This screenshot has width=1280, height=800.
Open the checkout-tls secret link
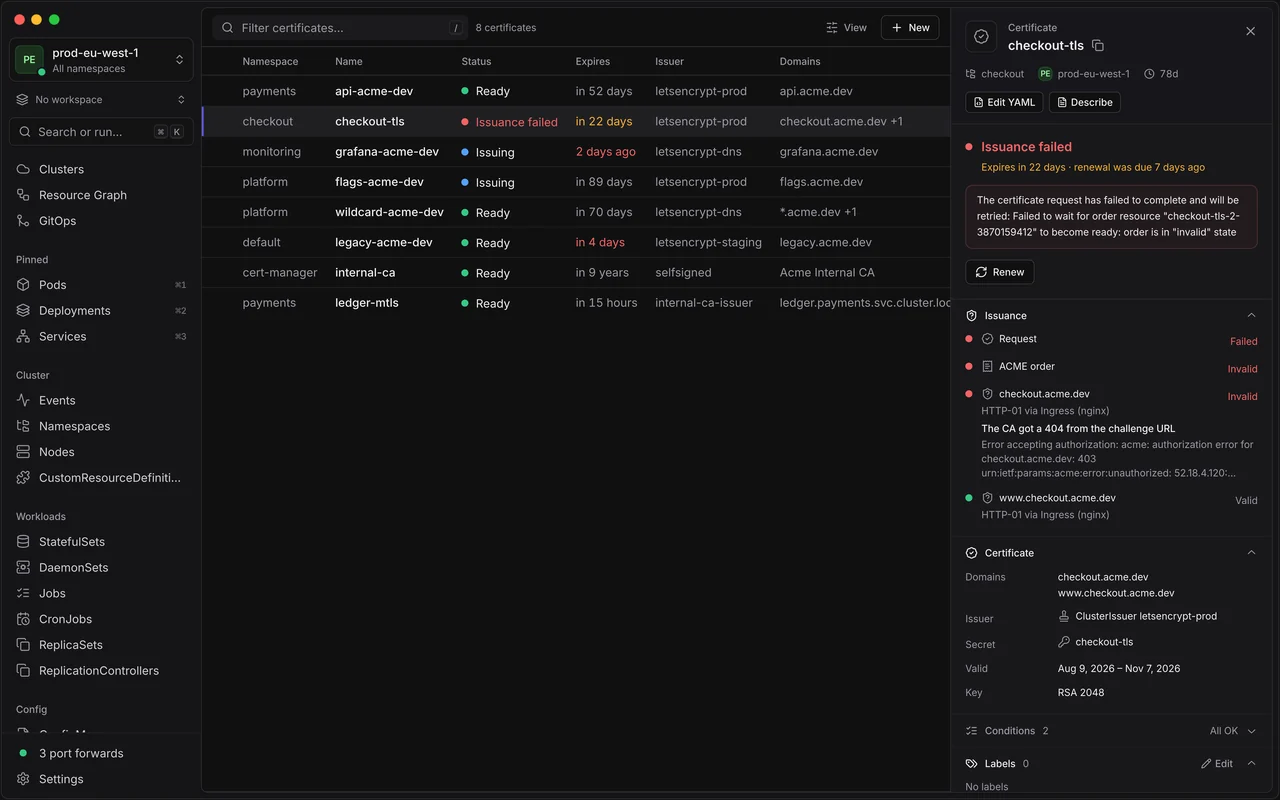coord(1096,642)
